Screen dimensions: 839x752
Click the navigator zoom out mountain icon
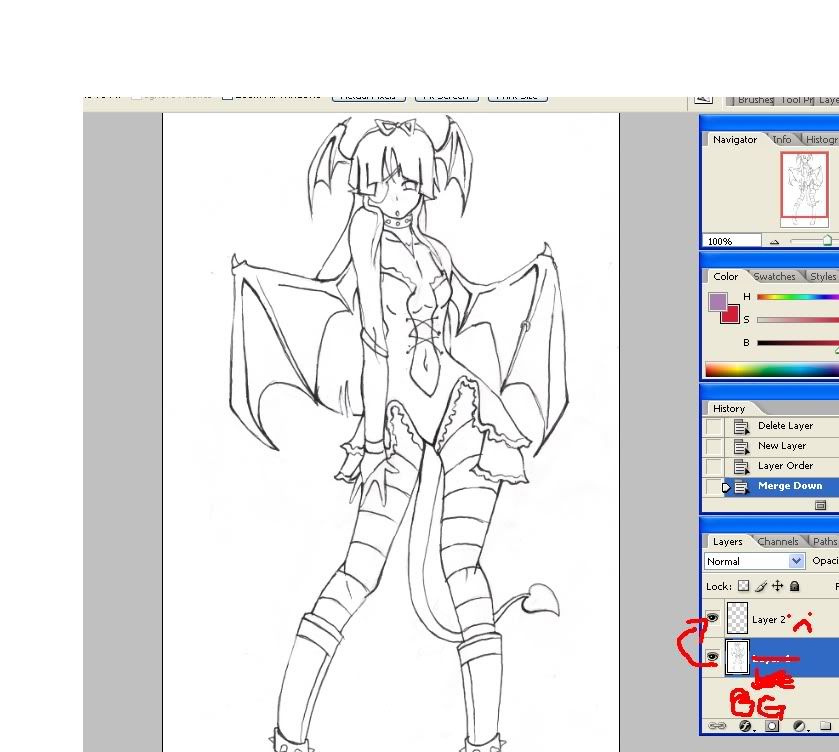[774, 242]
